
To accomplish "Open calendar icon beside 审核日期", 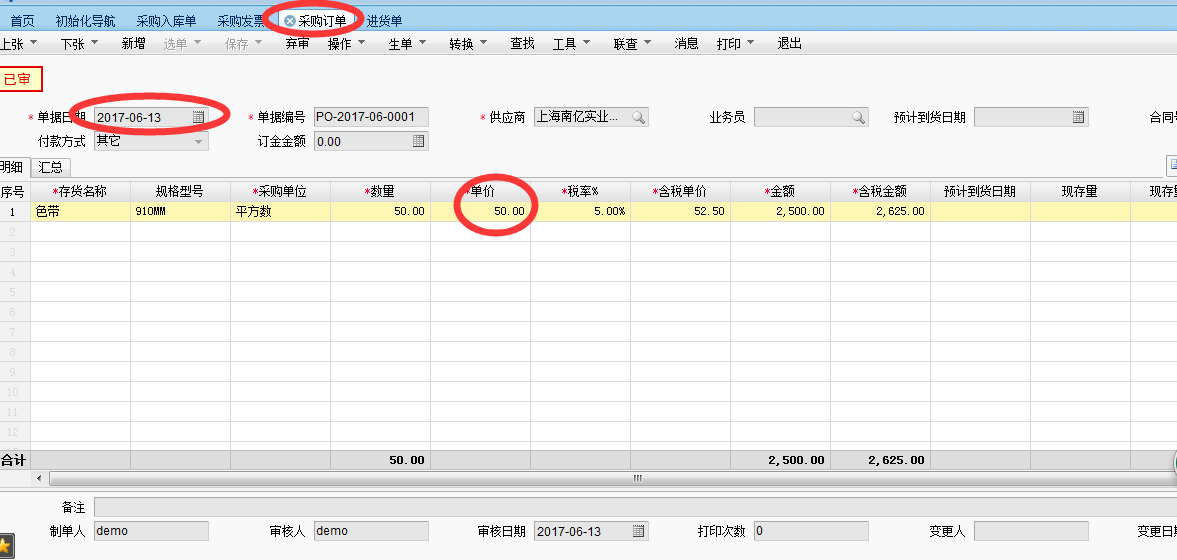I will click(x=638, y=531).
